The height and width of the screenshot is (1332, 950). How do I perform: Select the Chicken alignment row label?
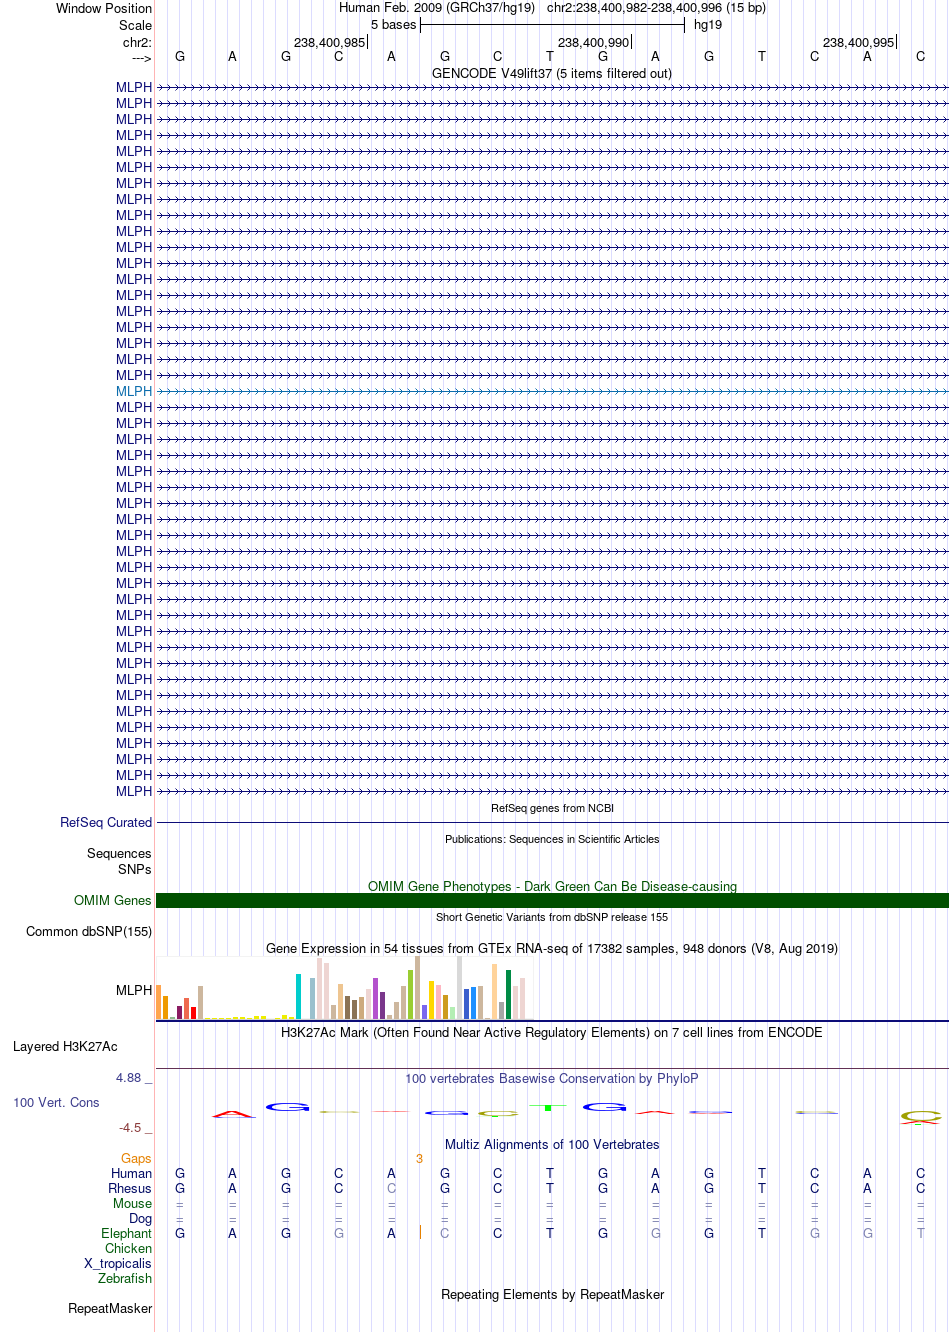128,1248
